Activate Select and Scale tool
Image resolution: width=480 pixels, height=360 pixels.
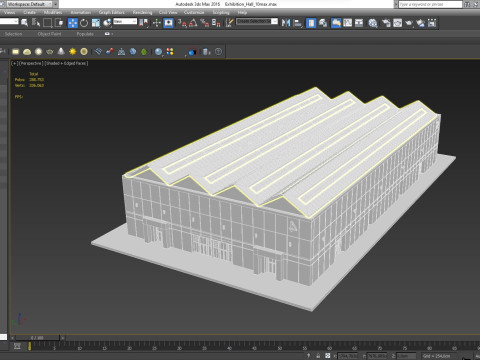(x=96, y=23)
